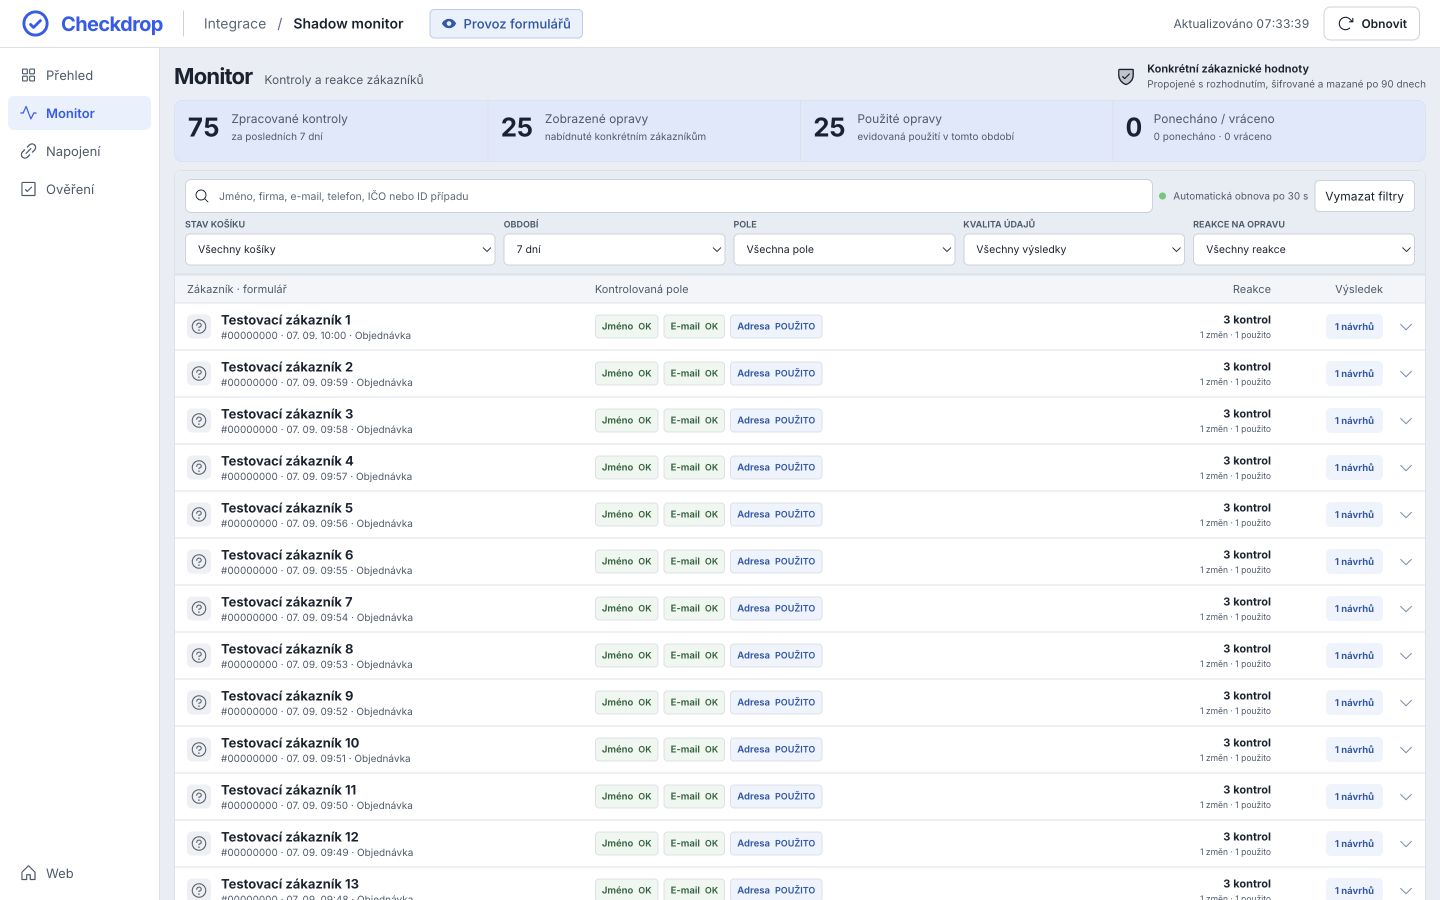Click question-mark icon of Testovací zákazník 2

pyautogui.click(x=199, y=374)
